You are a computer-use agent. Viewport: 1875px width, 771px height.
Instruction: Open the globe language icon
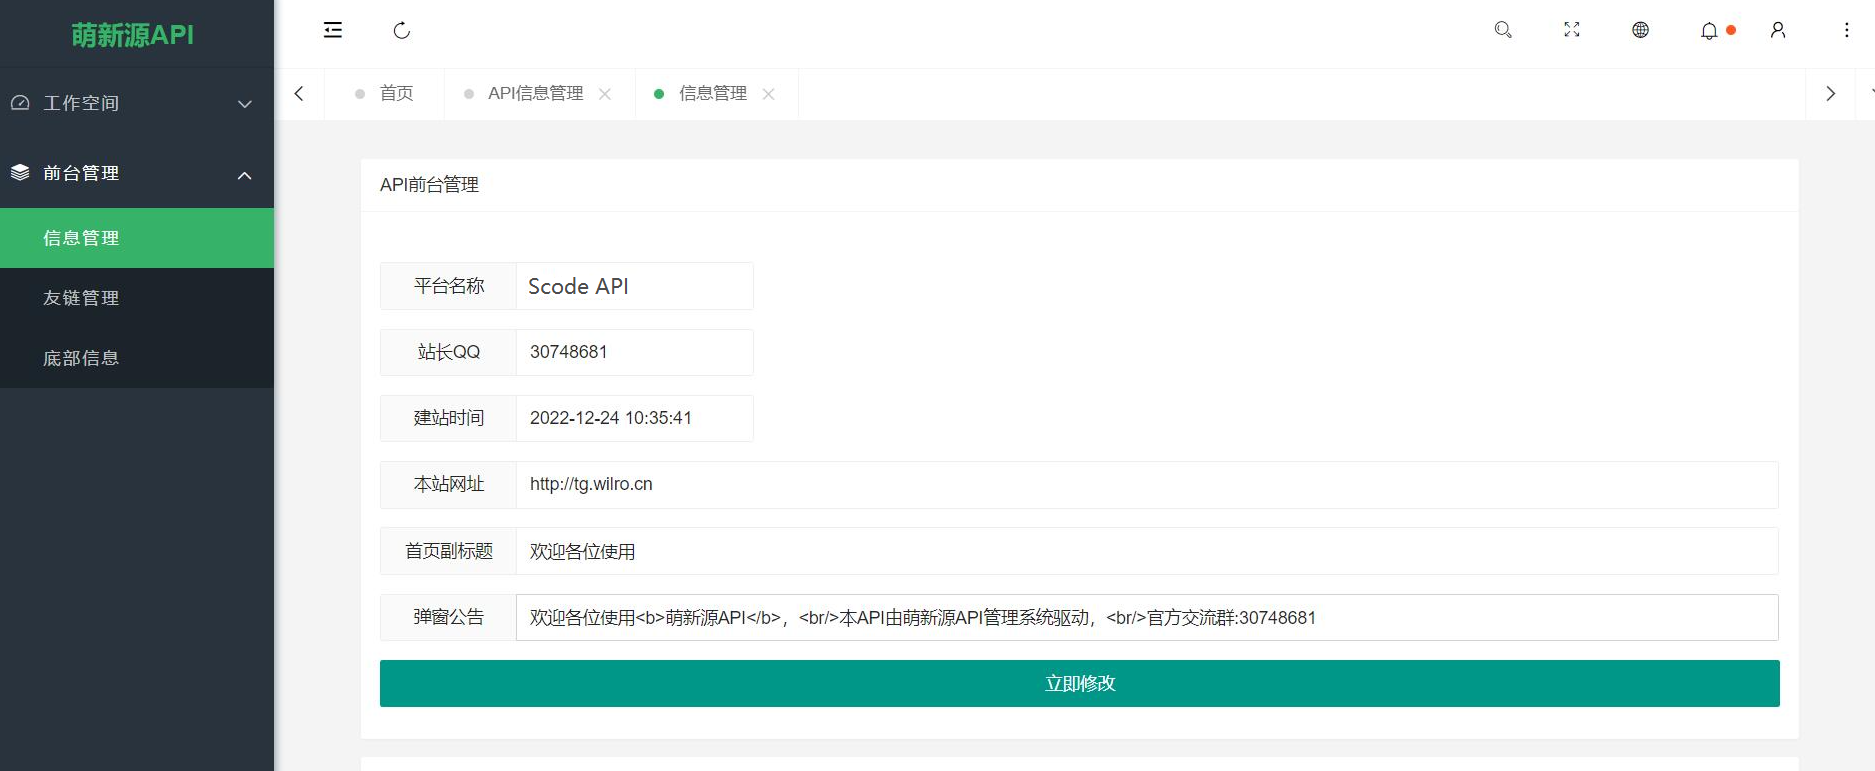click(1641, 30)
